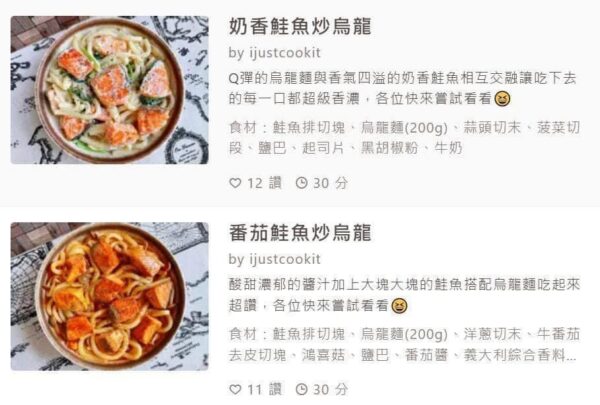Click the 12 讚 like count
The width and height of the screenshot is (600, 405).
coord(264,183)
